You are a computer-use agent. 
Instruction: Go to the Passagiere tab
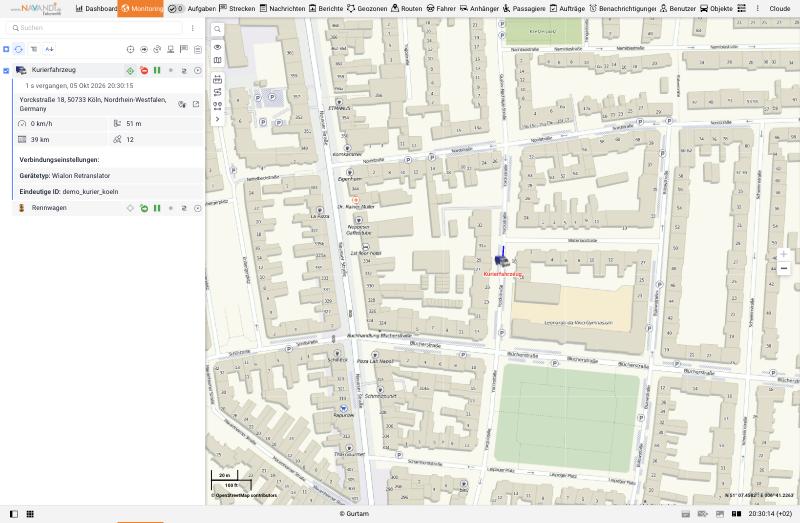click(524, 9)
